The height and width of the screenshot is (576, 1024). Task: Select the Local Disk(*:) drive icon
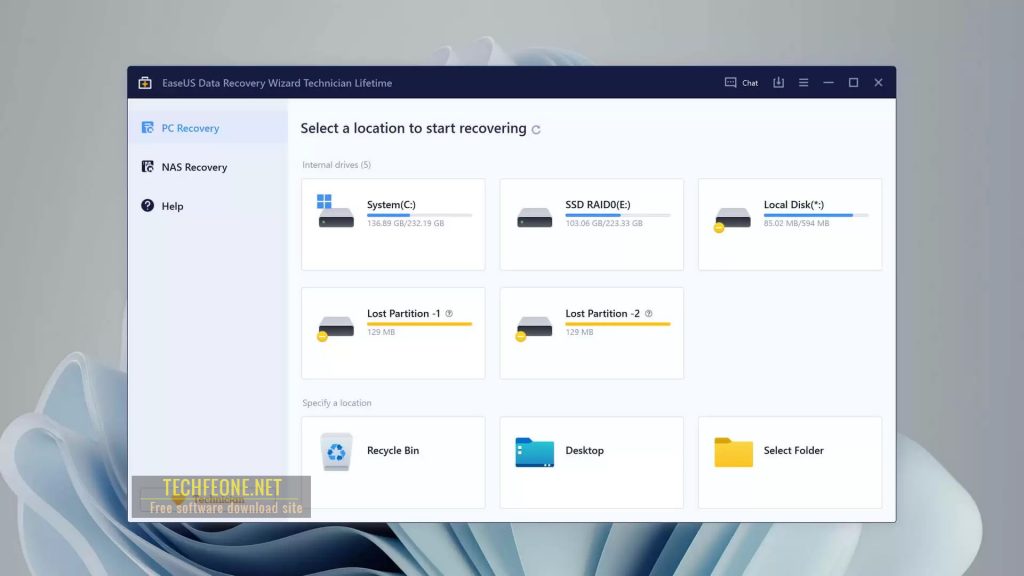coord(731,219)
